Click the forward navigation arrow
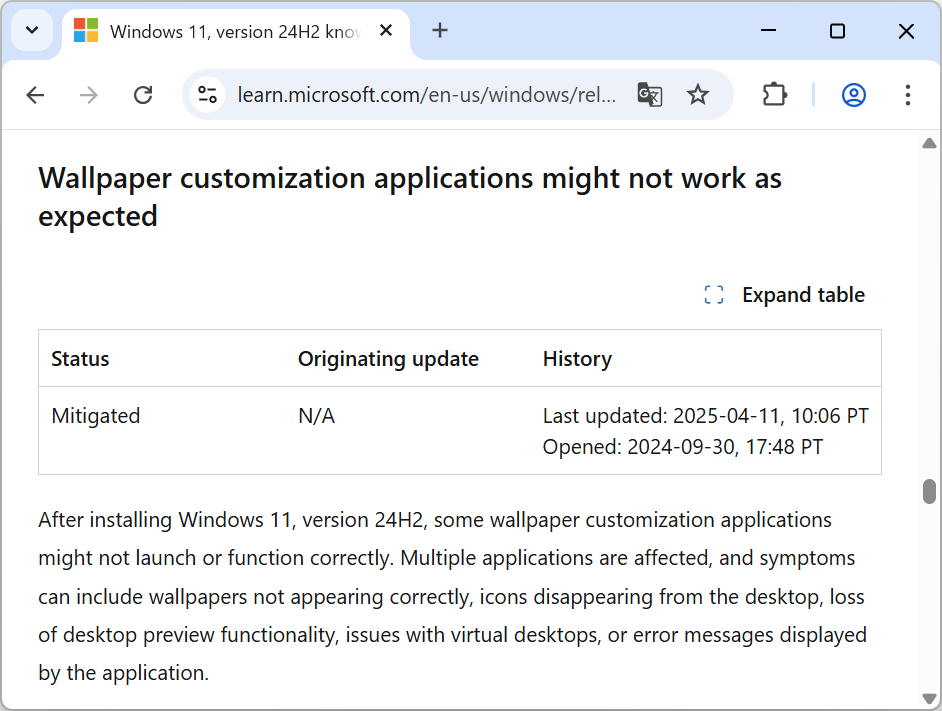 click(89, 95)
